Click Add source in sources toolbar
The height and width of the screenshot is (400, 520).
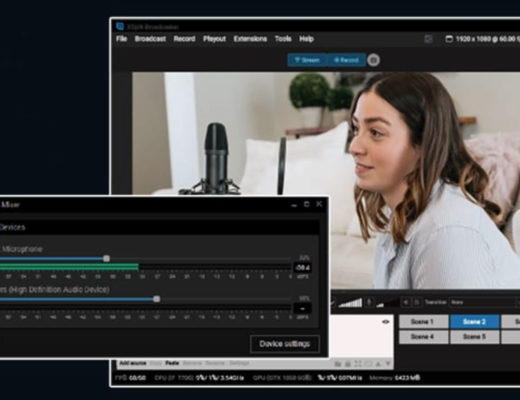[x=133, y=363]
